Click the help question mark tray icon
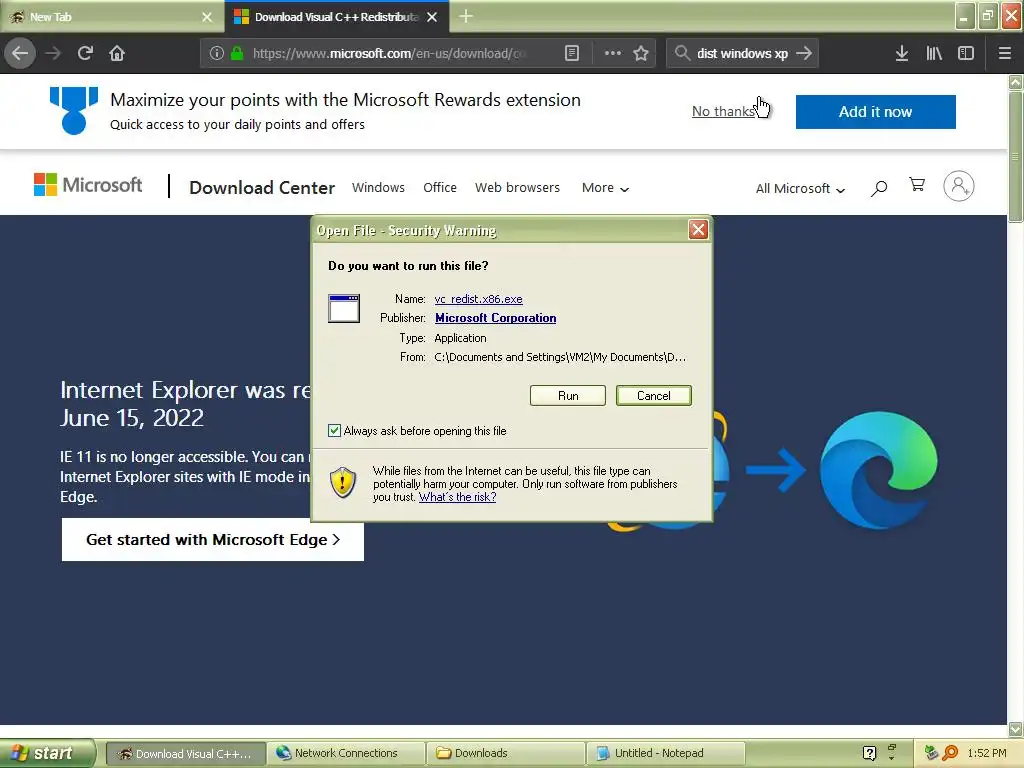The height and width of the screenshot is (768, 1024). pos(869,753)
